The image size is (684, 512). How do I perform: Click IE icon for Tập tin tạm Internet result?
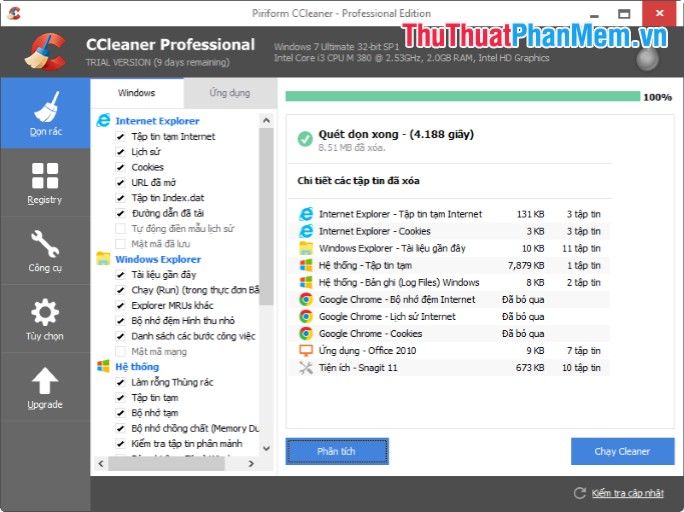pyautogui.click(x=306, y=214)
